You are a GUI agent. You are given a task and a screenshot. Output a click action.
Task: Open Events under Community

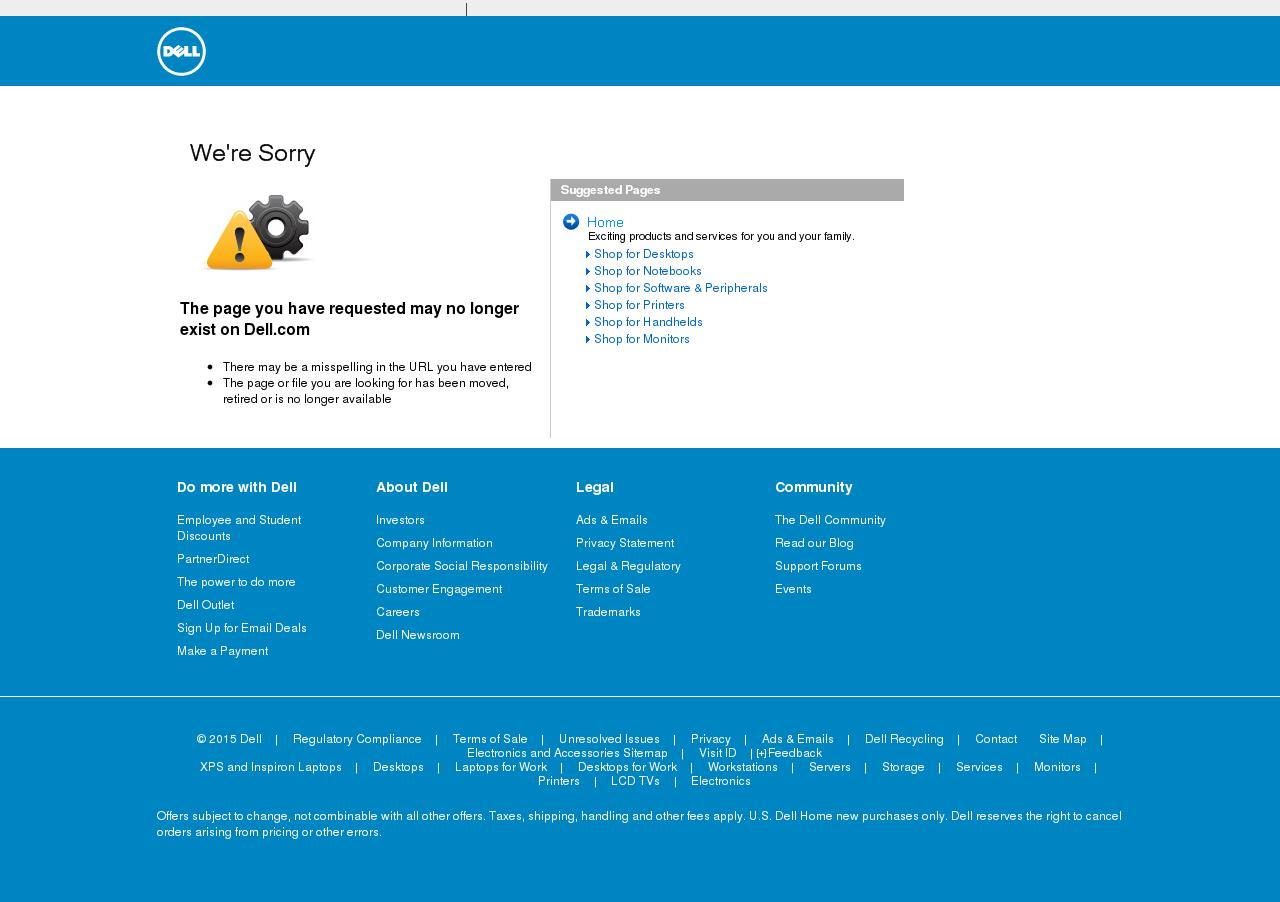coord(793,589)
